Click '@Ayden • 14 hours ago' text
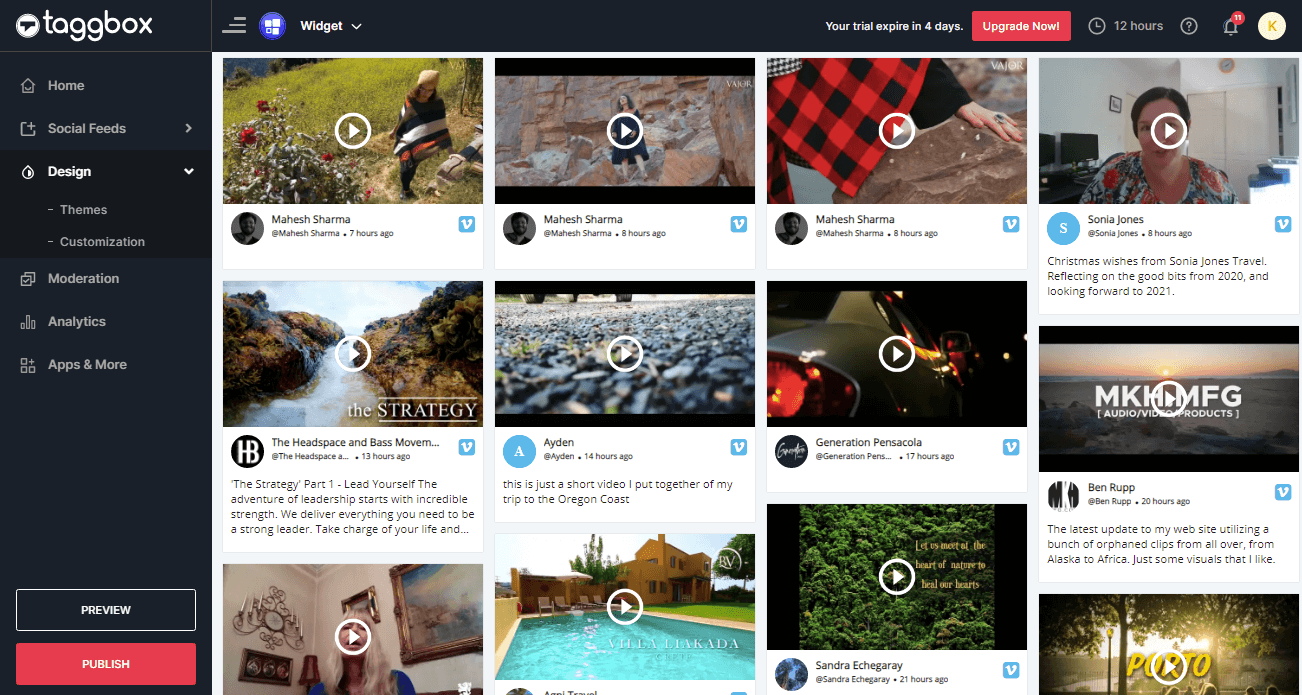Image resolution: width=1302 pixels, height=695 pixels. point(588,457)
